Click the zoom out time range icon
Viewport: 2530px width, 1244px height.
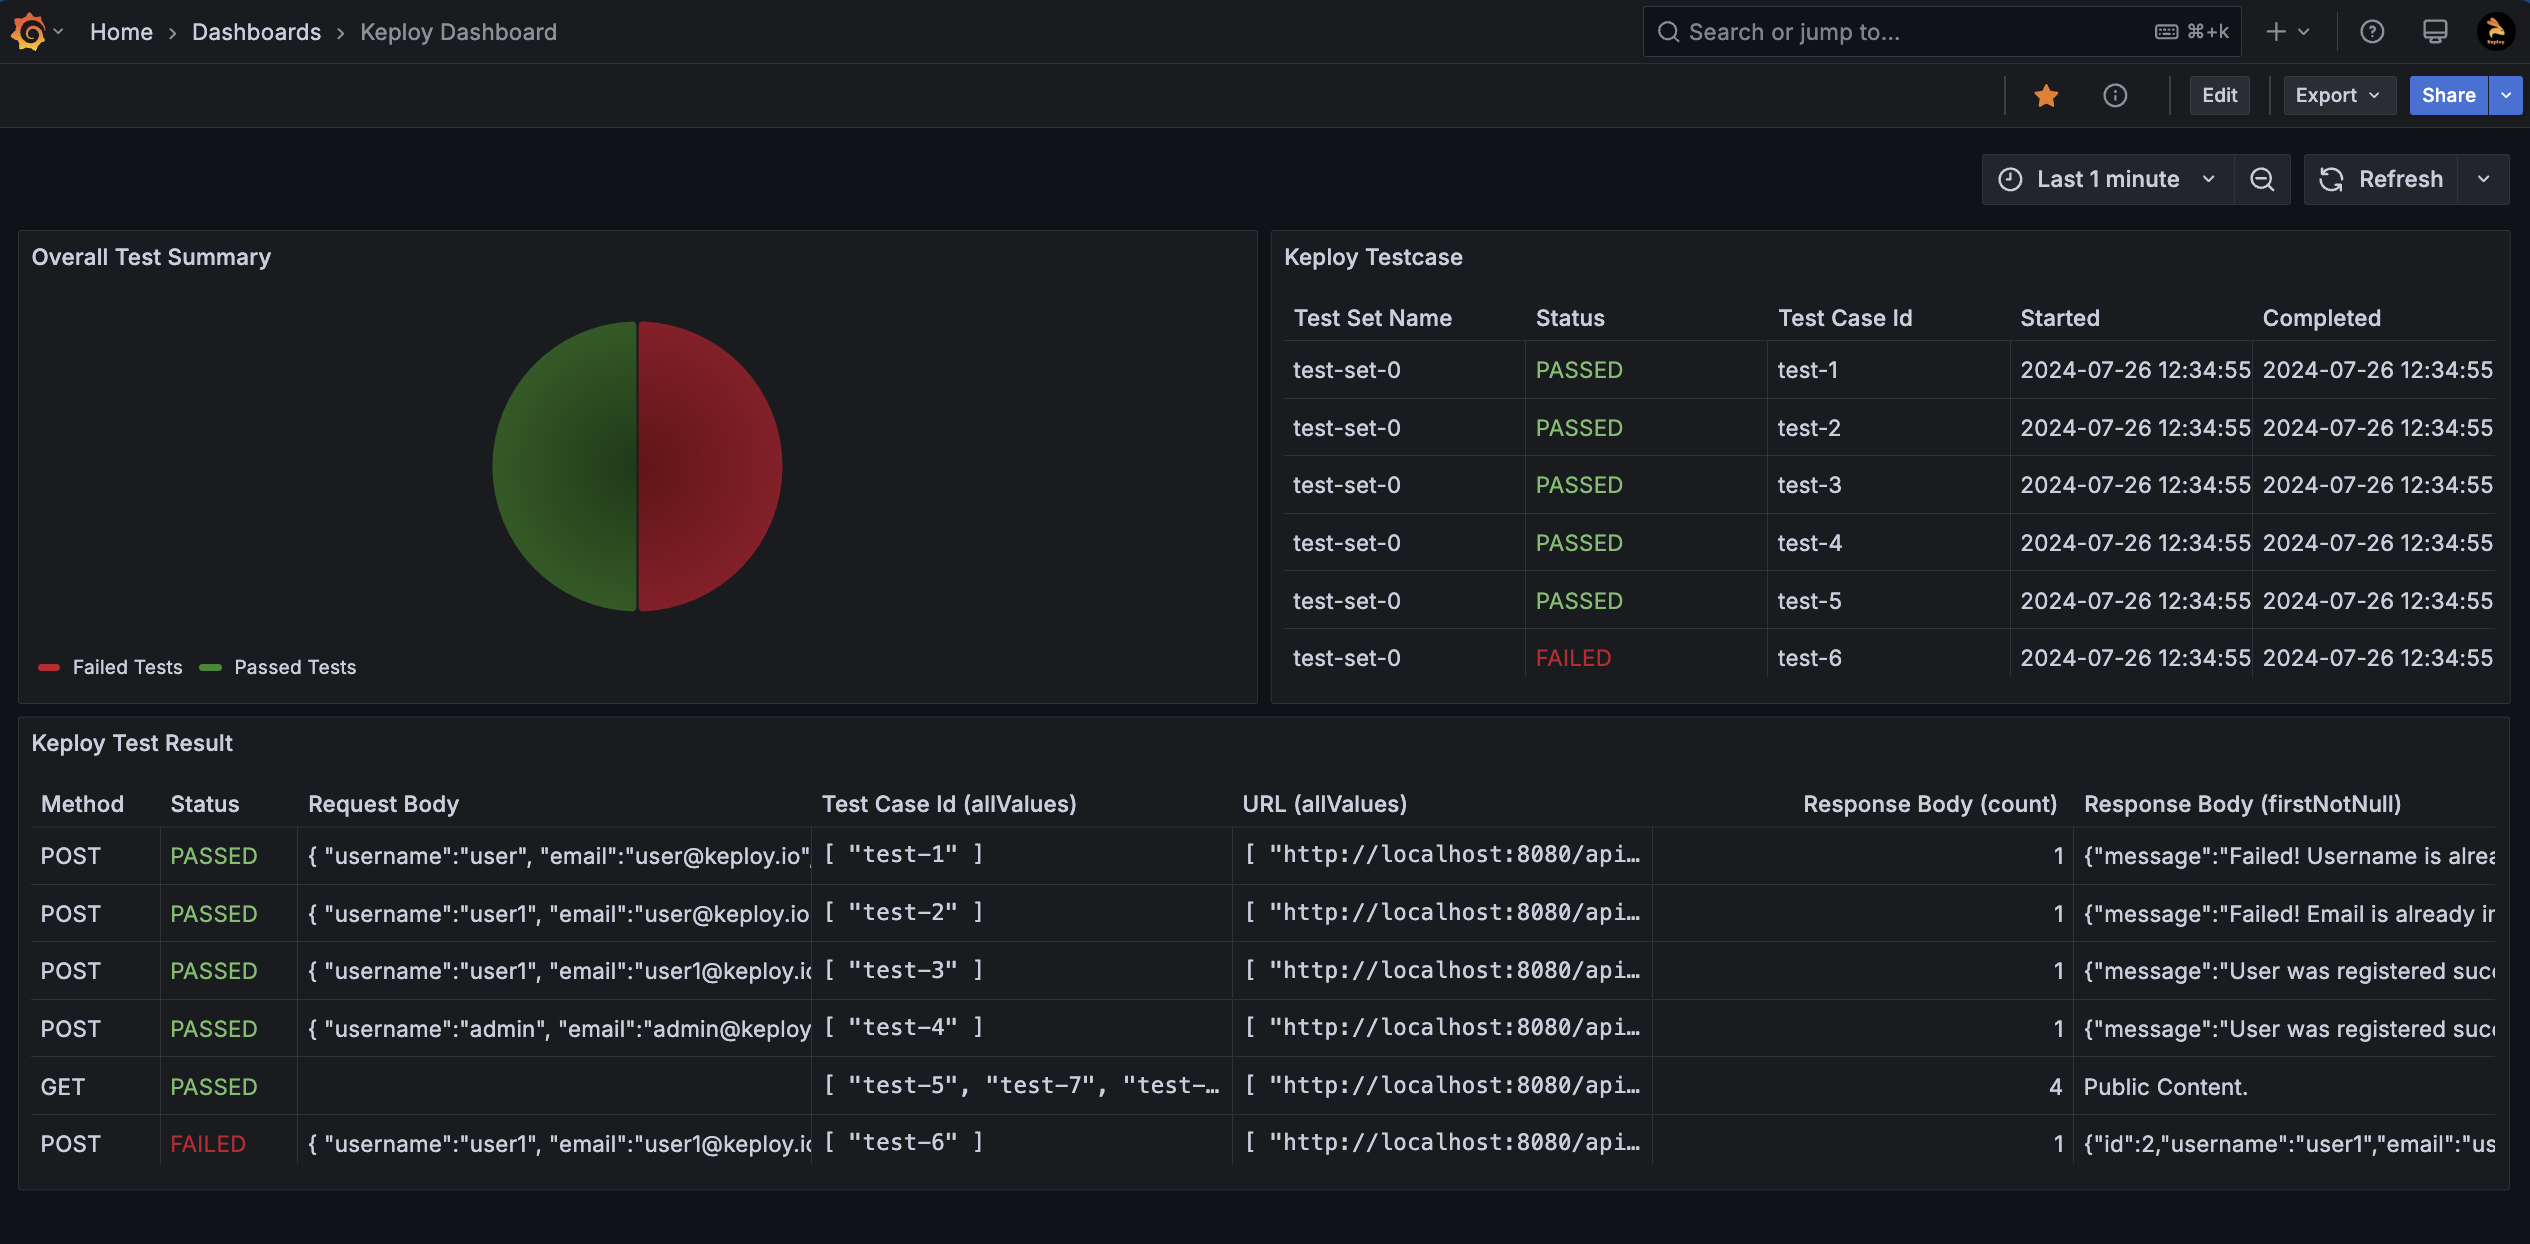coord(2262,179)
